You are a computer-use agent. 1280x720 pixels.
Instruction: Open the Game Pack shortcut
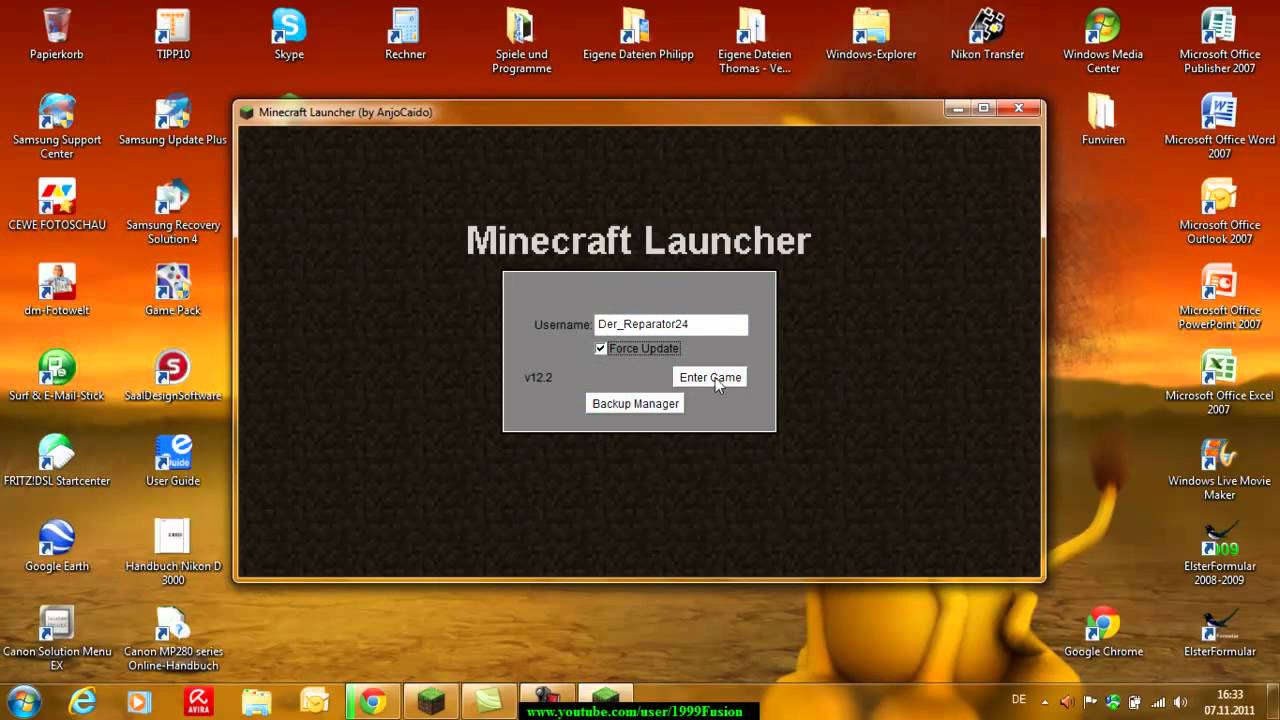pos(173,289)
